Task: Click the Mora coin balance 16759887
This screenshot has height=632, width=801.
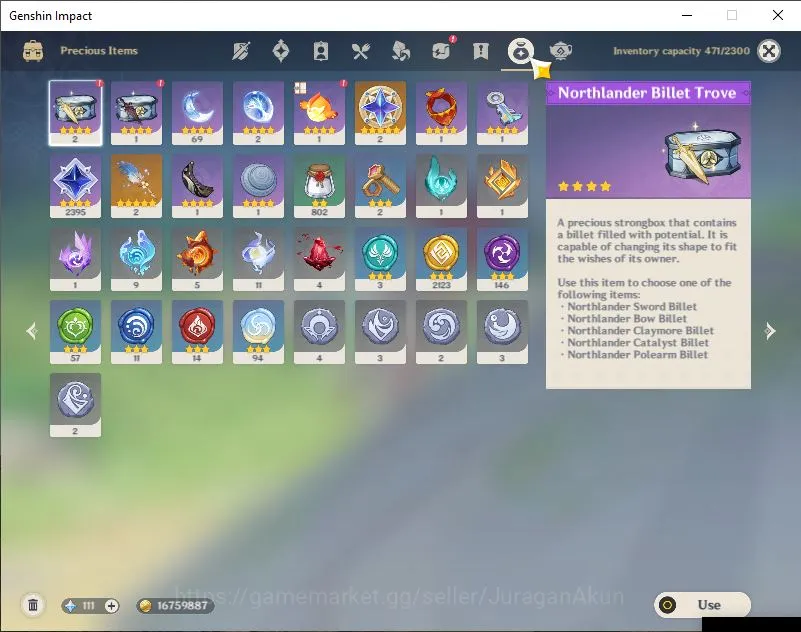Action: 175,606
